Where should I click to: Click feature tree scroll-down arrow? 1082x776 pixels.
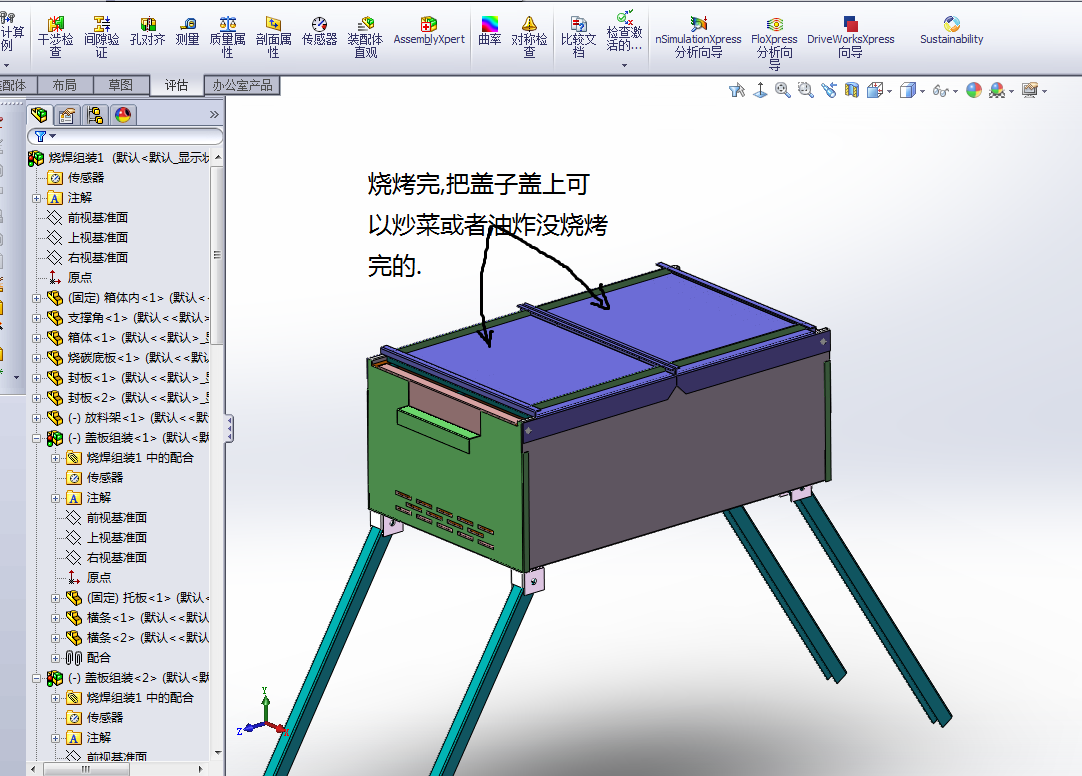[218, 753]
